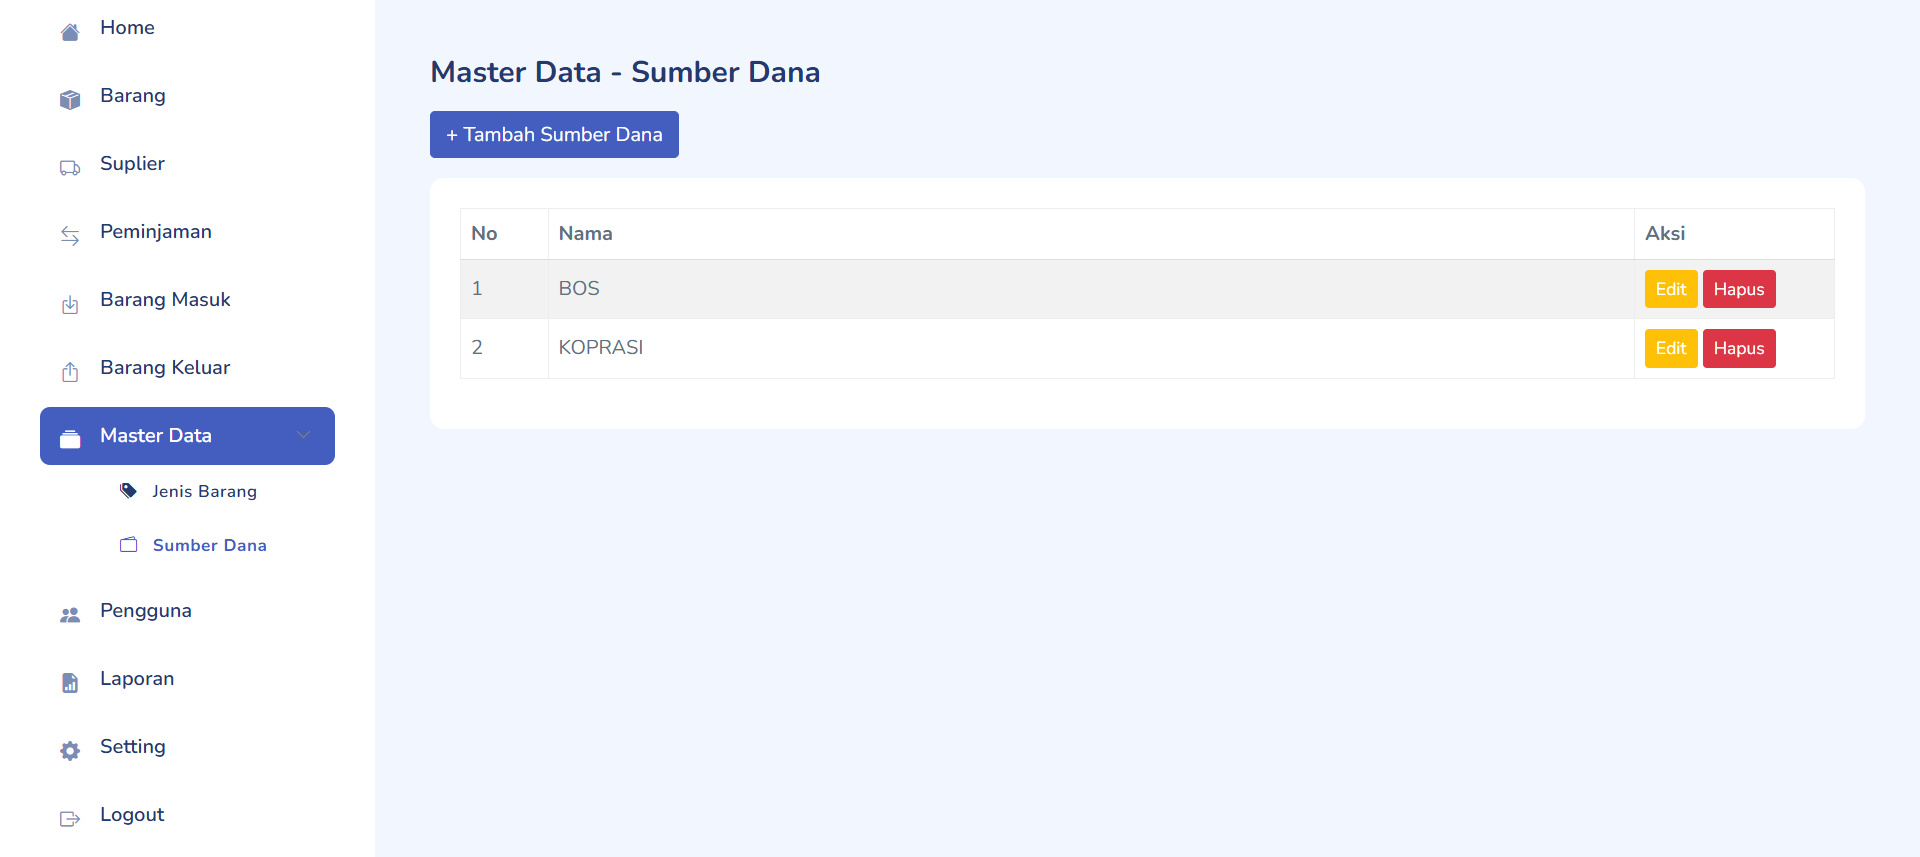Click the Laporan report icon
Image resolution: width=1920 pixels, height=857 pixels.
coord(70,683)
